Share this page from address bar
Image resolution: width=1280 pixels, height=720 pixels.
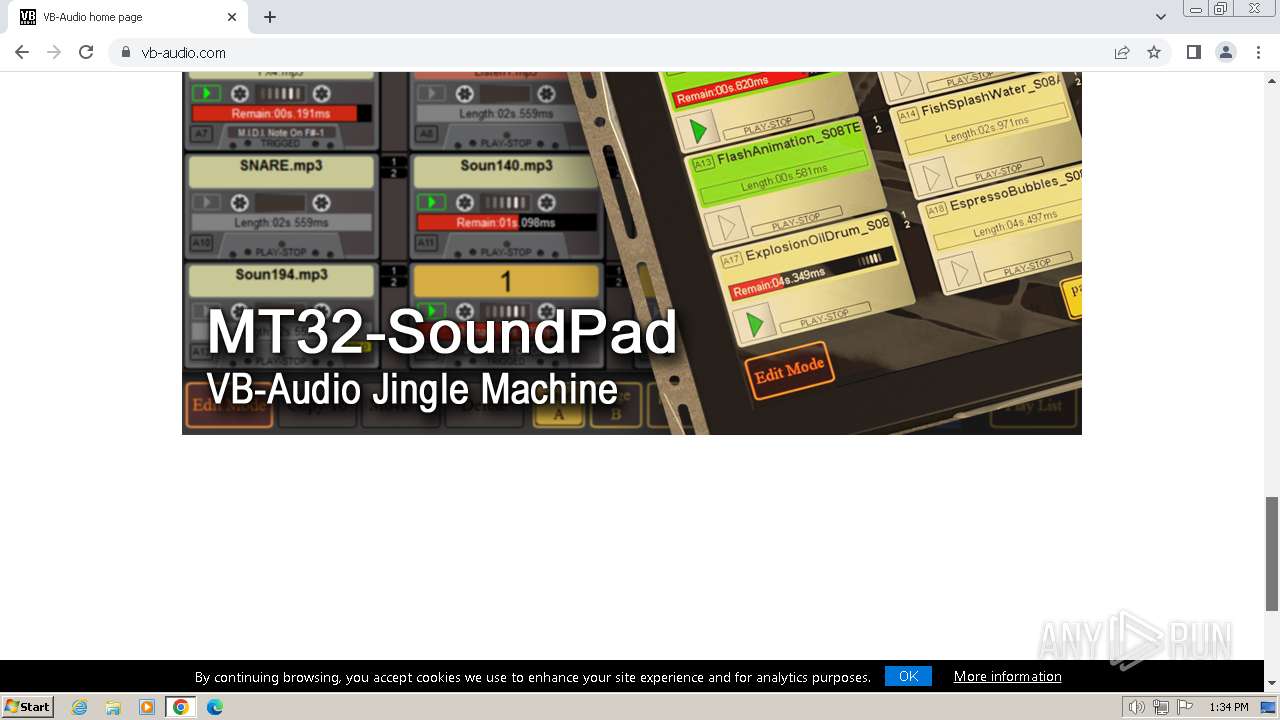(1122, 52)
